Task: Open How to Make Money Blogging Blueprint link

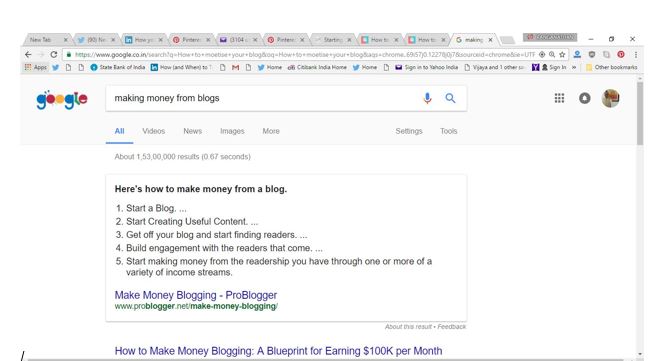Action: coord(278,351)
